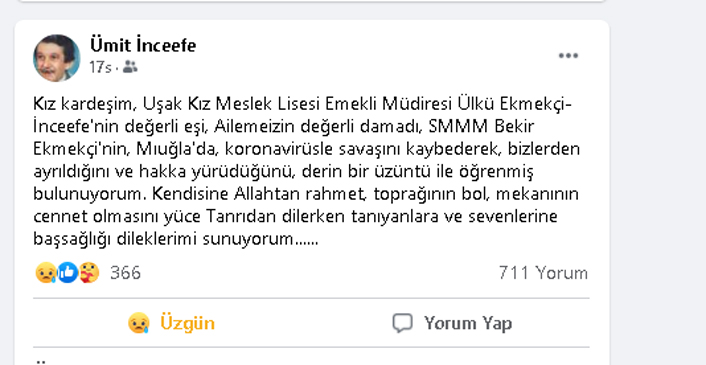Open the post via the 17s timestamp
Screen dimensions: 706x365
pyautogui.click(x=100, y=67)
